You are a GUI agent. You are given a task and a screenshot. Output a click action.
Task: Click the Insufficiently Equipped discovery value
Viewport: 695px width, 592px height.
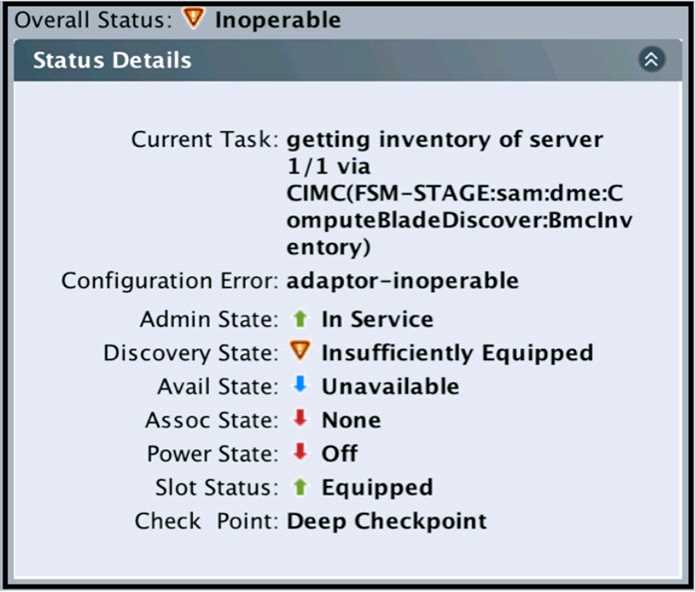pyautogui.click(x=457, y=353)
